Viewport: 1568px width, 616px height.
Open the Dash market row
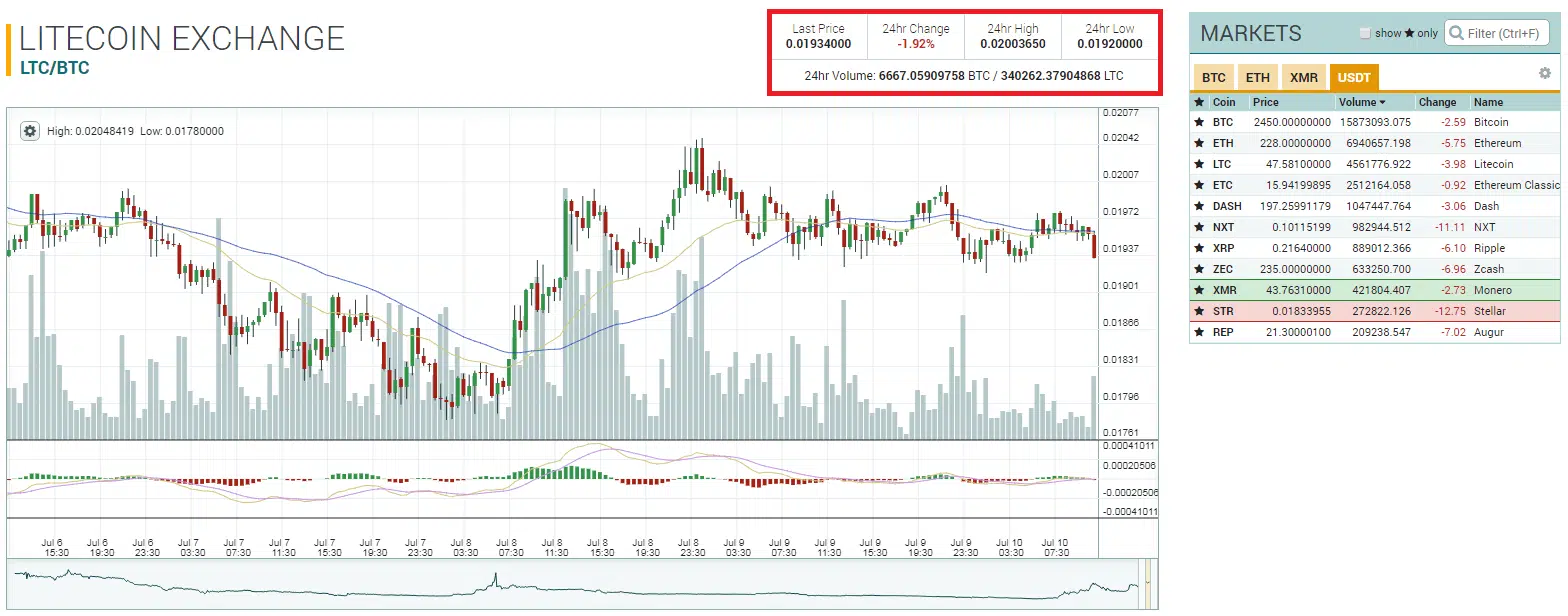pos(1374,206)
